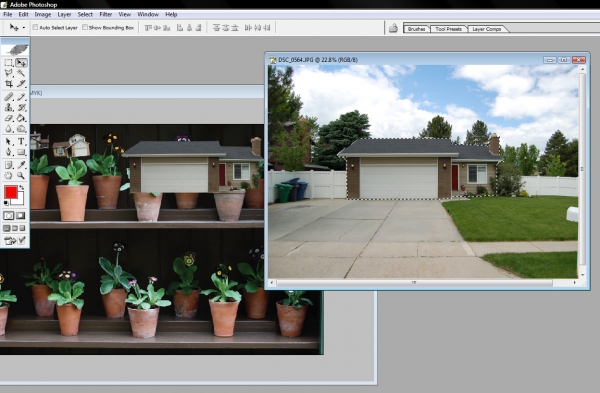Select the Eyedropper tool
This screenshot has width=600, height=393.
point(21,165)
